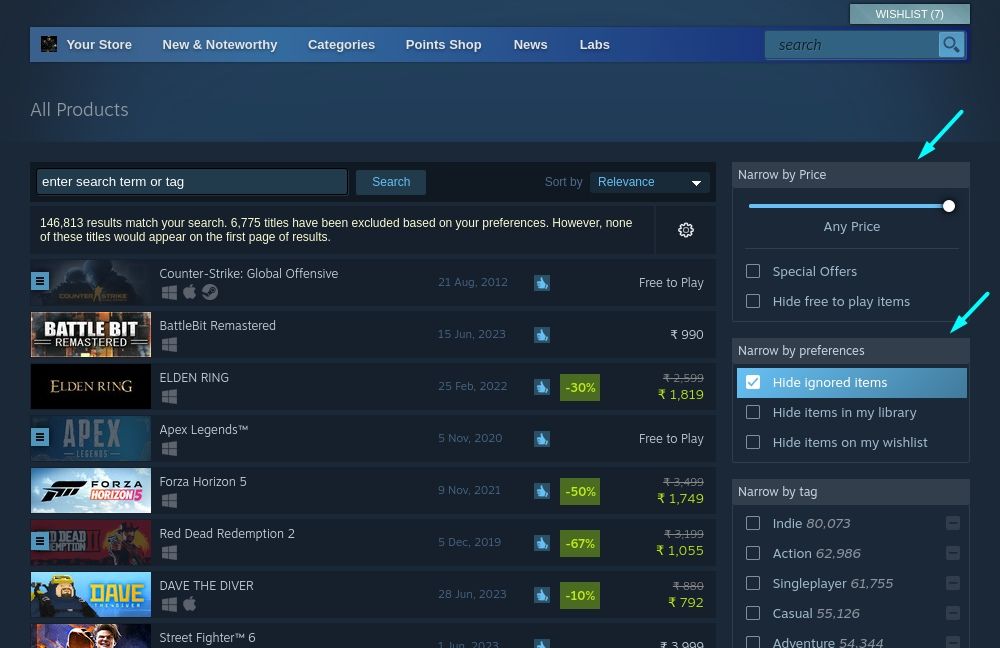Click the Windows platform icon under Red Dead Redemption 2
Image resolution: width=1000 pixels, height=648 pixels.
[169, 552]
